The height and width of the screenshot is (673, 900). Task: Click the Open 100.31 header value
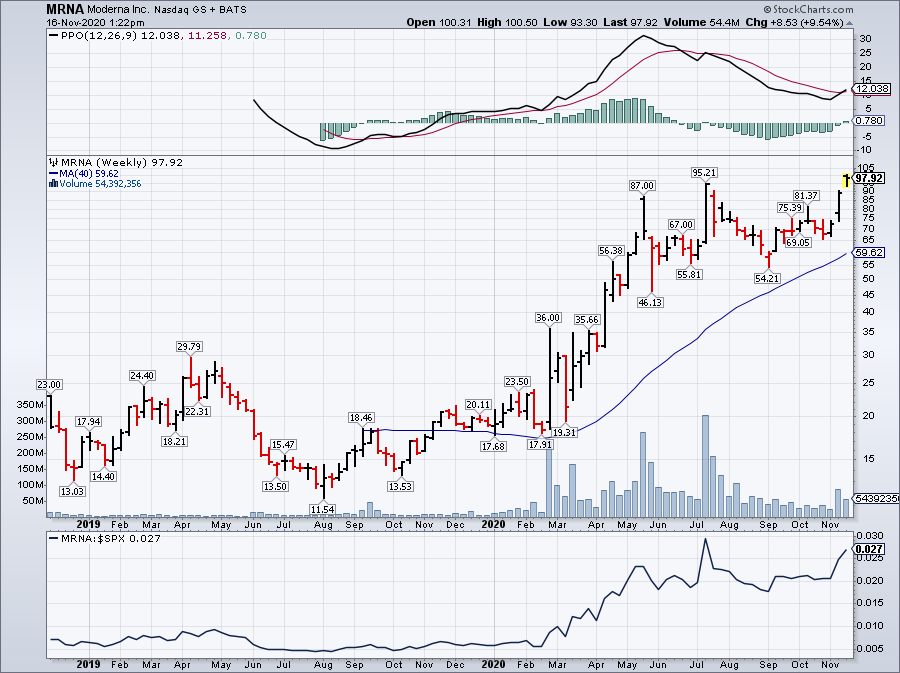tap(439, 22)
